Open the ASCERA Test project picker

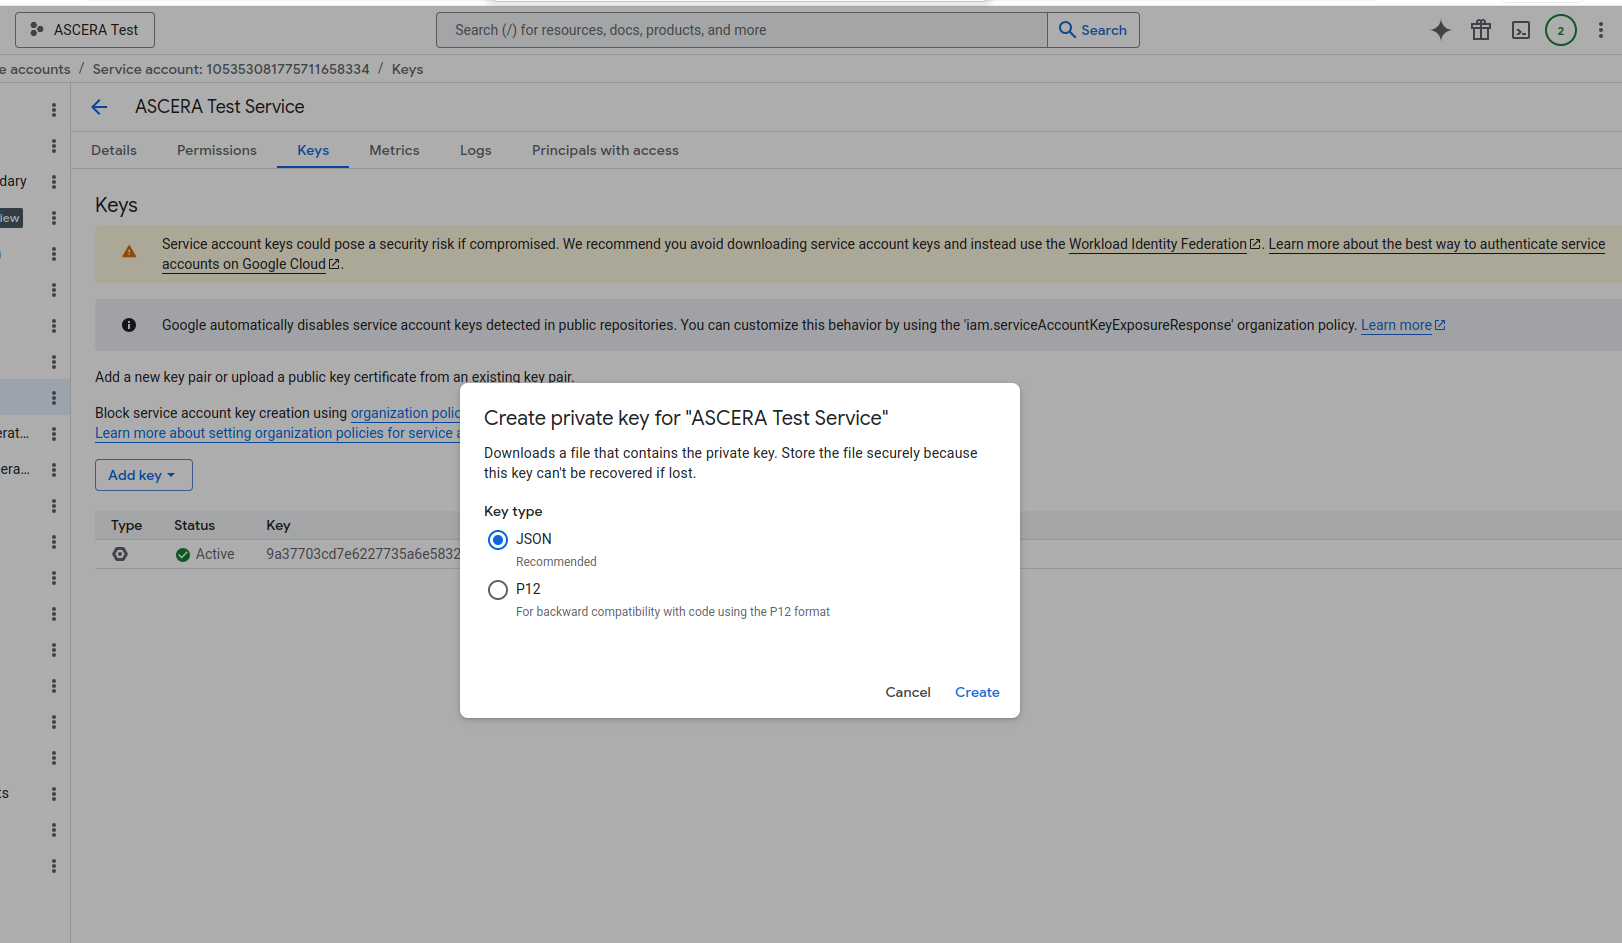coord(85,30)
